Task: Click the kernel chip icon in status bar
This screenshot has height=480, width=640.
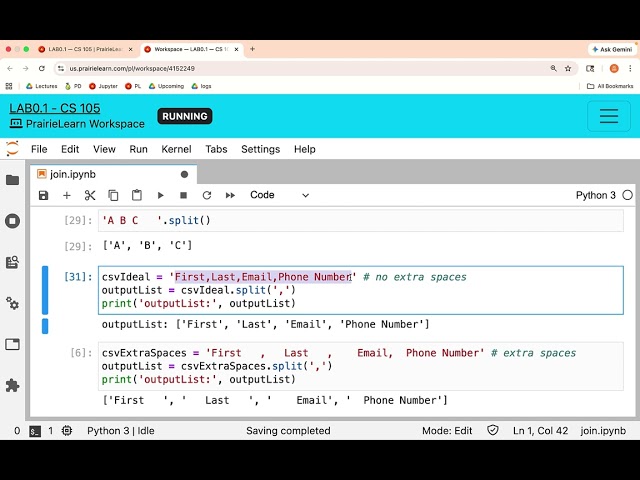Action: [67, 431]
